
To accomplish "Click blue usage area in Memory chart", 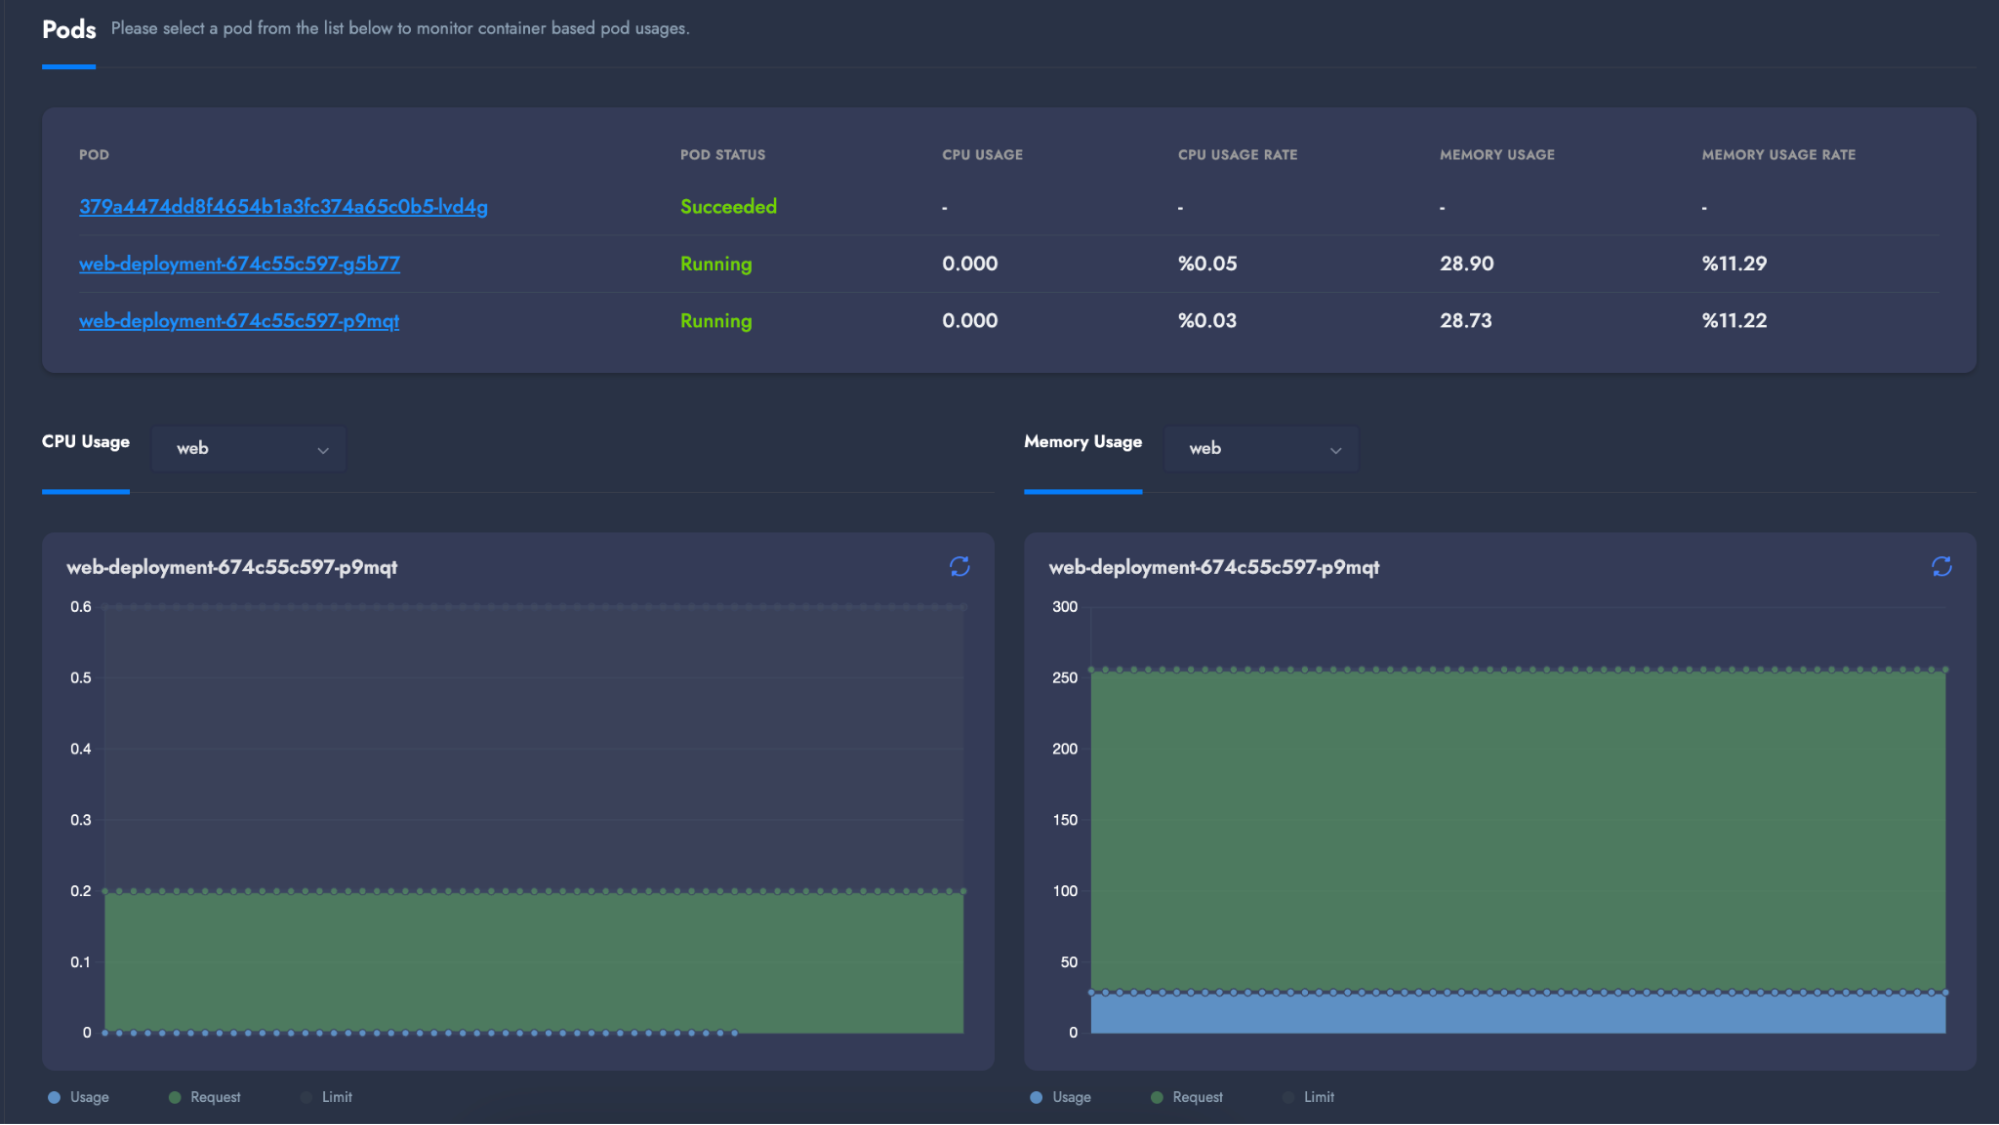I will (1517, 1013).
